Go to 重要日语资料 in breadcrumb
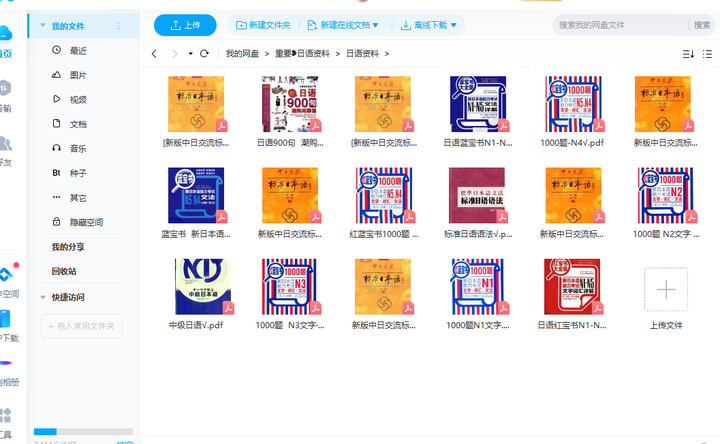The width and height of the screenshot is (720, 444). [x=302, y=54]
